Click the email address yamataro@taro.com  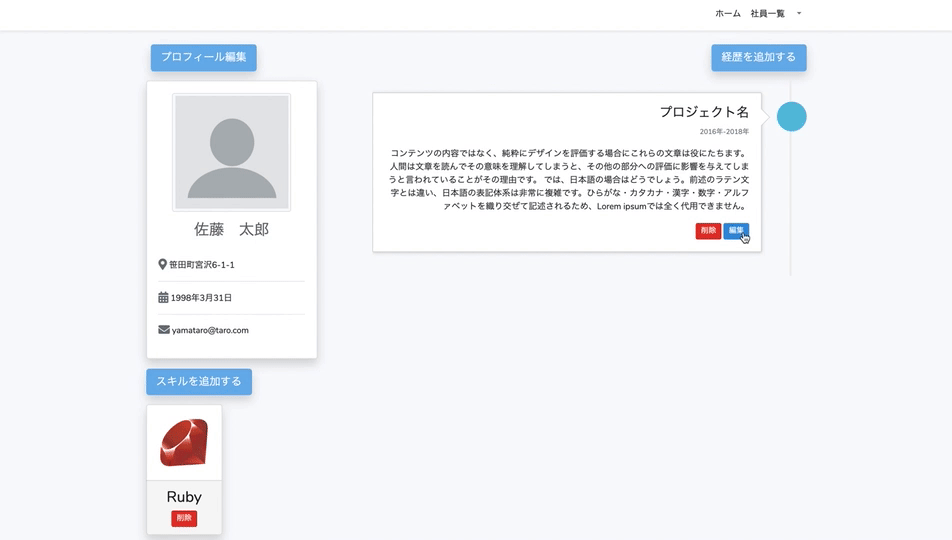tap(210, 330)
